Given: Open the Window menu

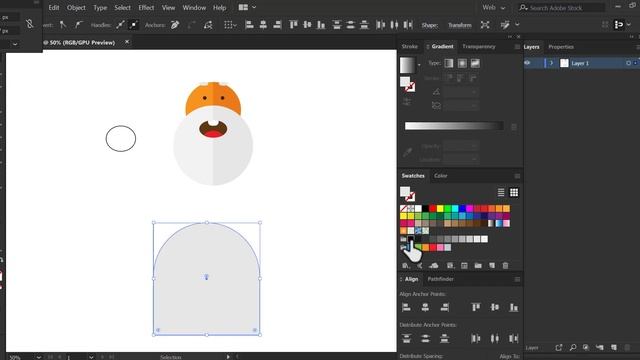Looking at the screenshot, I should pyautogui.click(x=194, y=7).
